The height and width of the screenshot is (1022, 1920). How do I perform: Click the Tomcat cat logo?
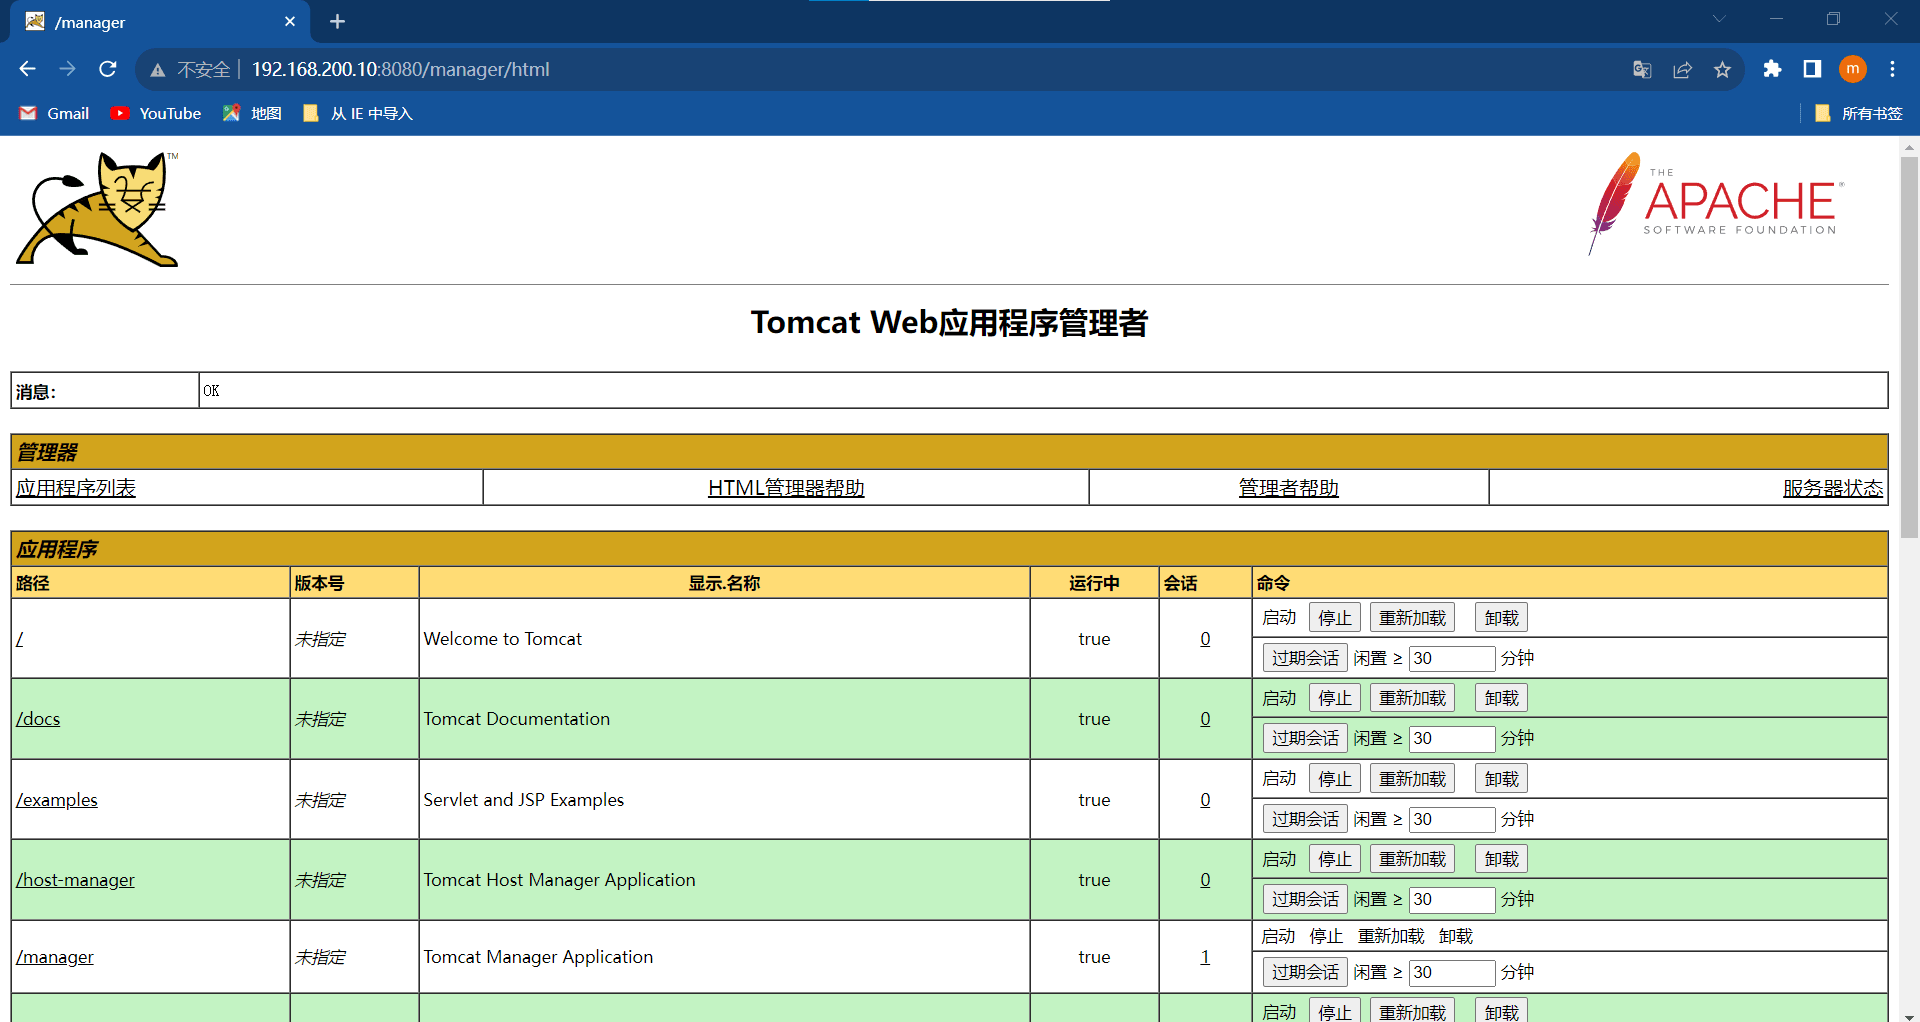click(97, 209)
